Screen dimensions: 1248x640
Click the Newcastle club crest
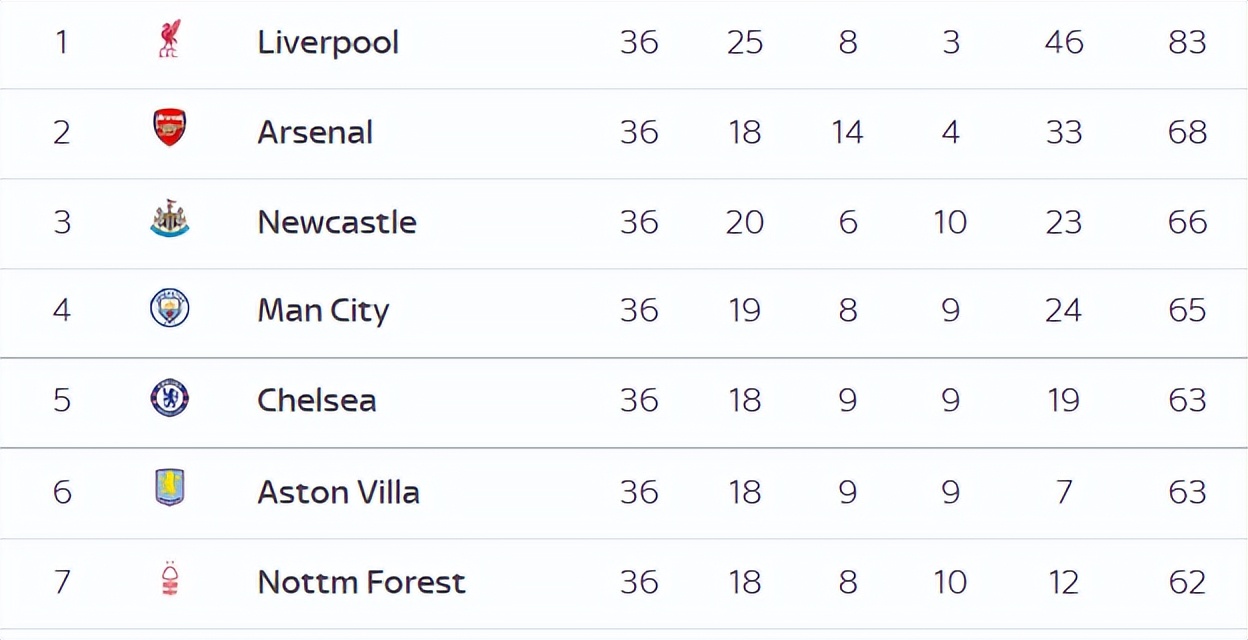(170, 219)
